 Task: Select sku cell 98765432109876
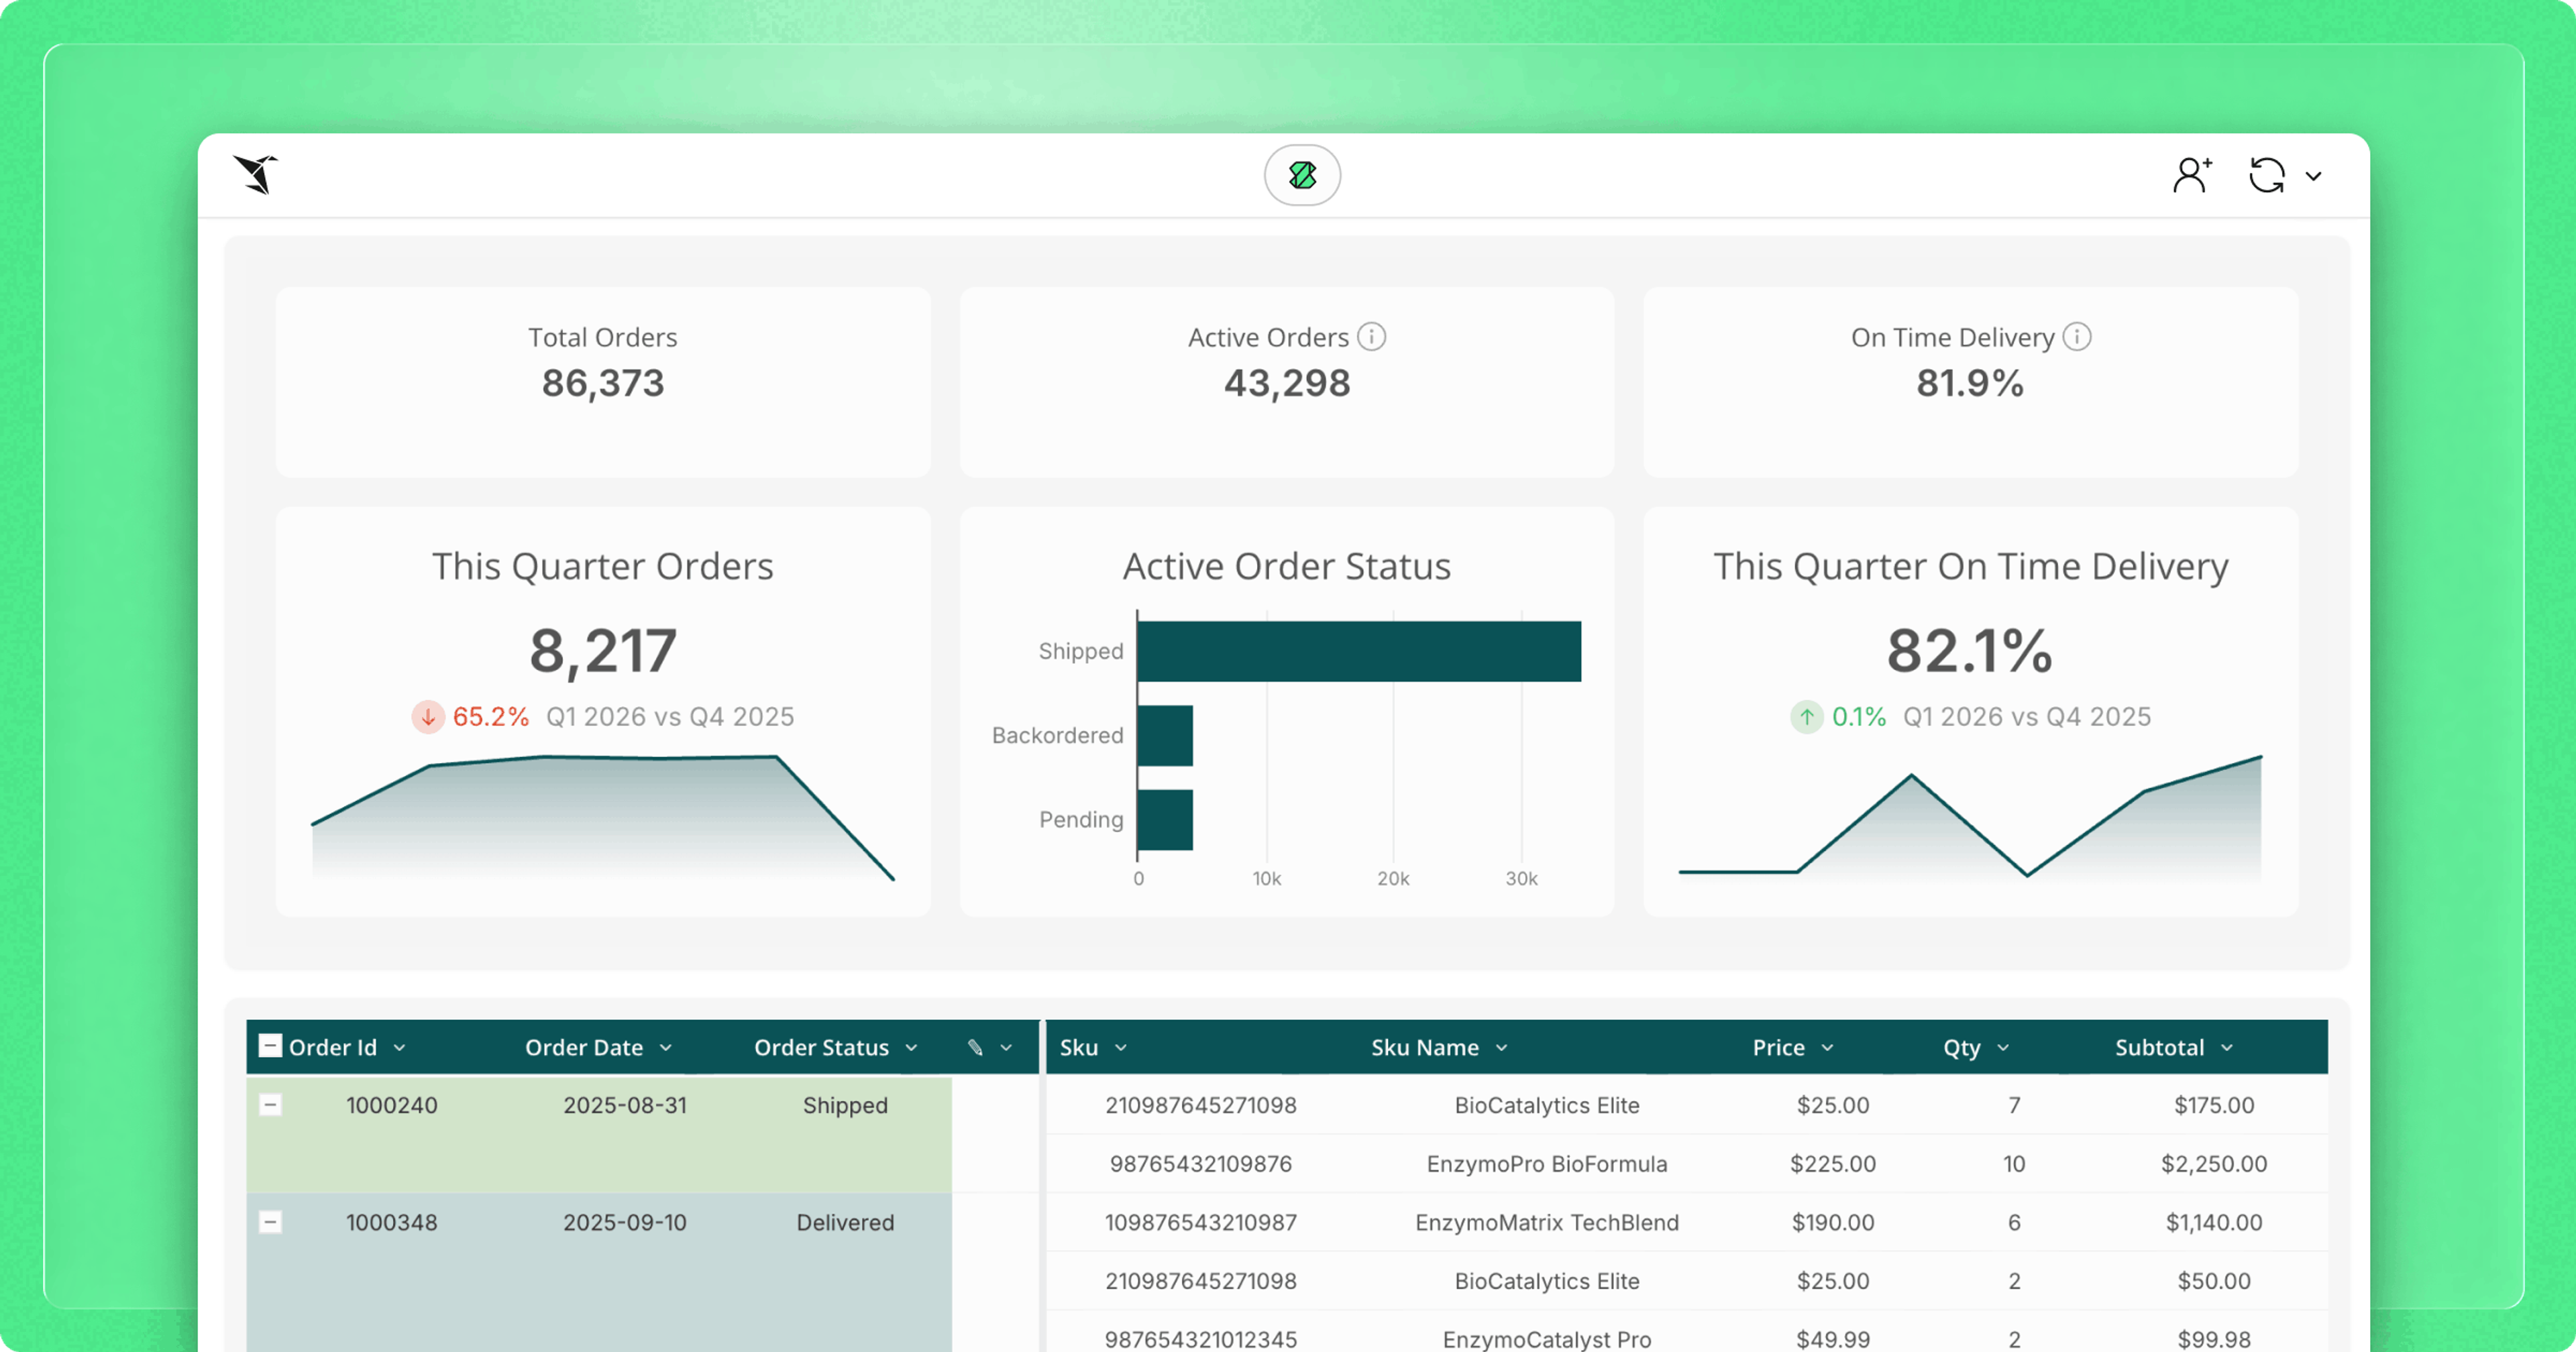(x=1200, y=1164)
